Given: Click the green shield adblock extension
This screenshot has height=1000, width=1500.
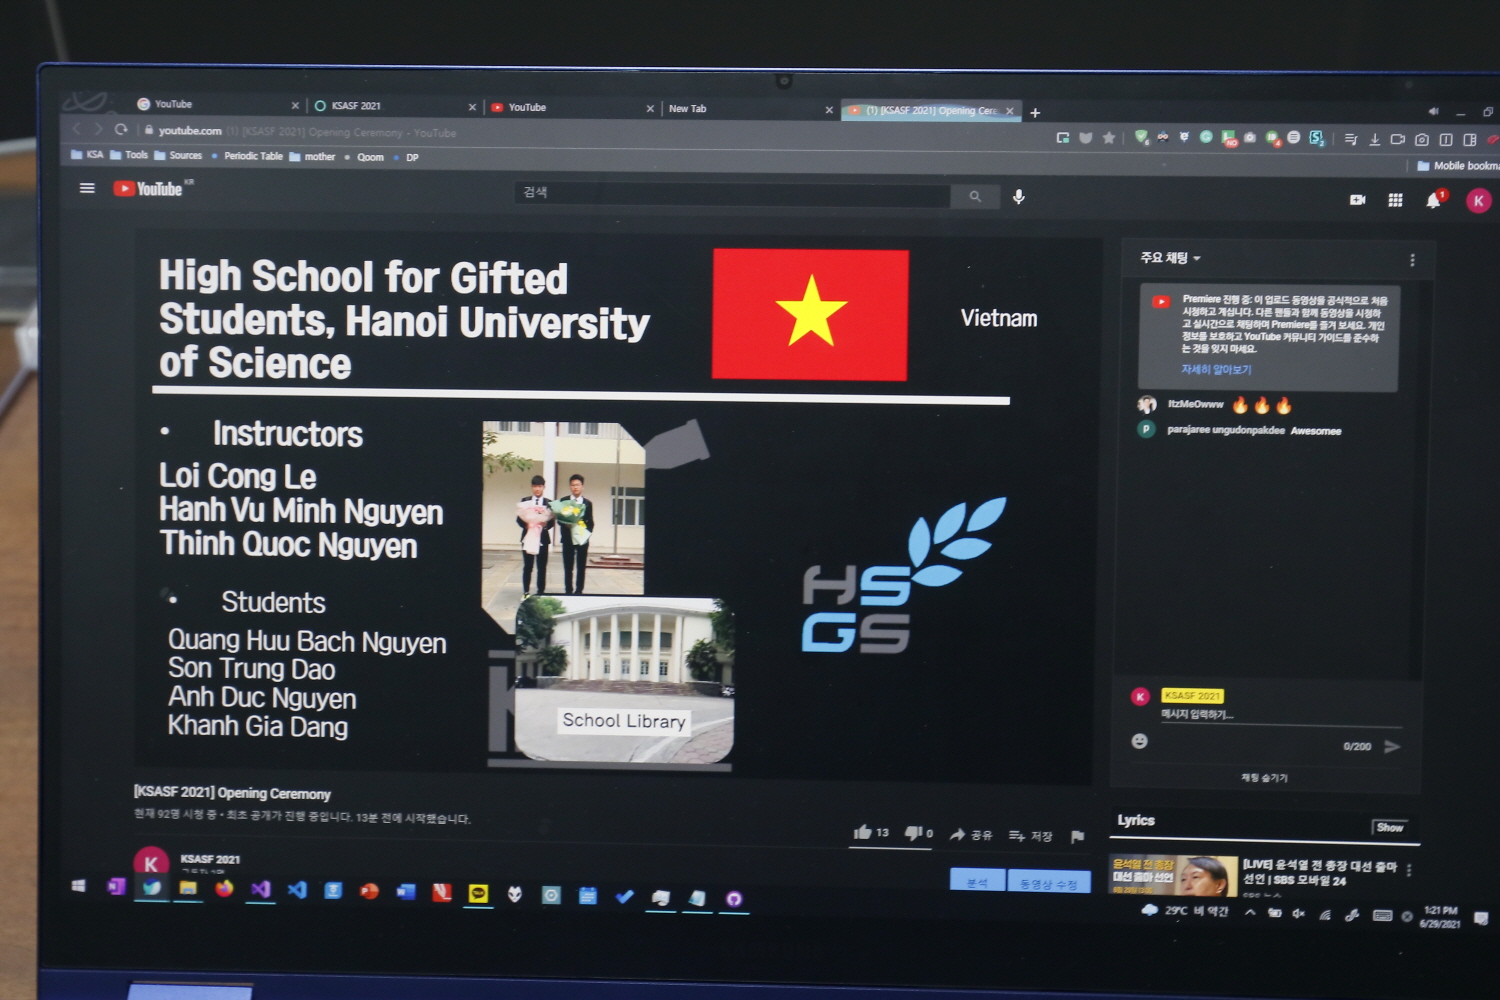Looking at the screenshot, I should click(1141, 137).
